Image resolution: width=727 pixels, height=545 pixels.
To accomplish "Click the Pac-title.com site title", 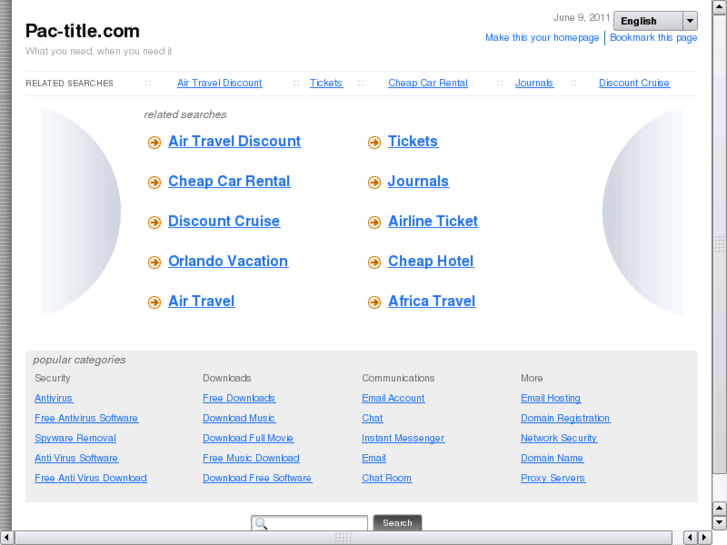I will pos(82,31).
